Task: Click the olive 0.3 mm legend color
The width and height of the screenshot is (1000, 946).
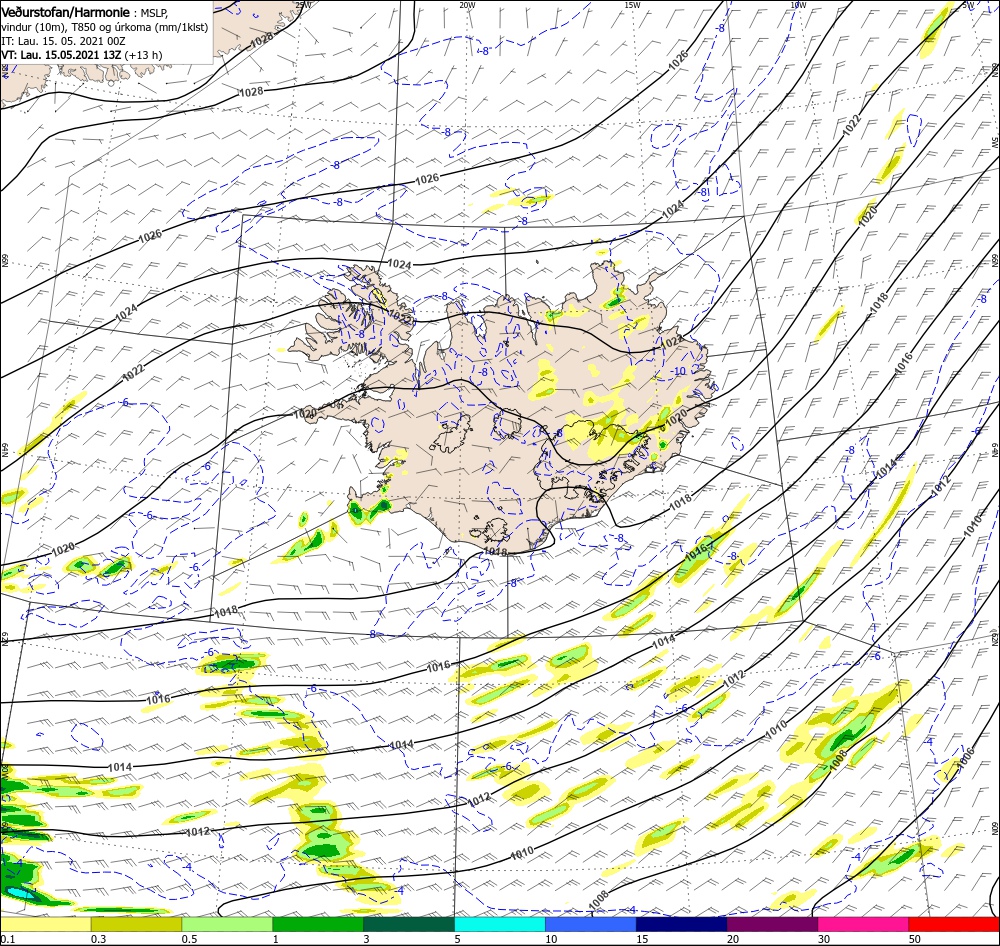Action: [x=136, y=924]
